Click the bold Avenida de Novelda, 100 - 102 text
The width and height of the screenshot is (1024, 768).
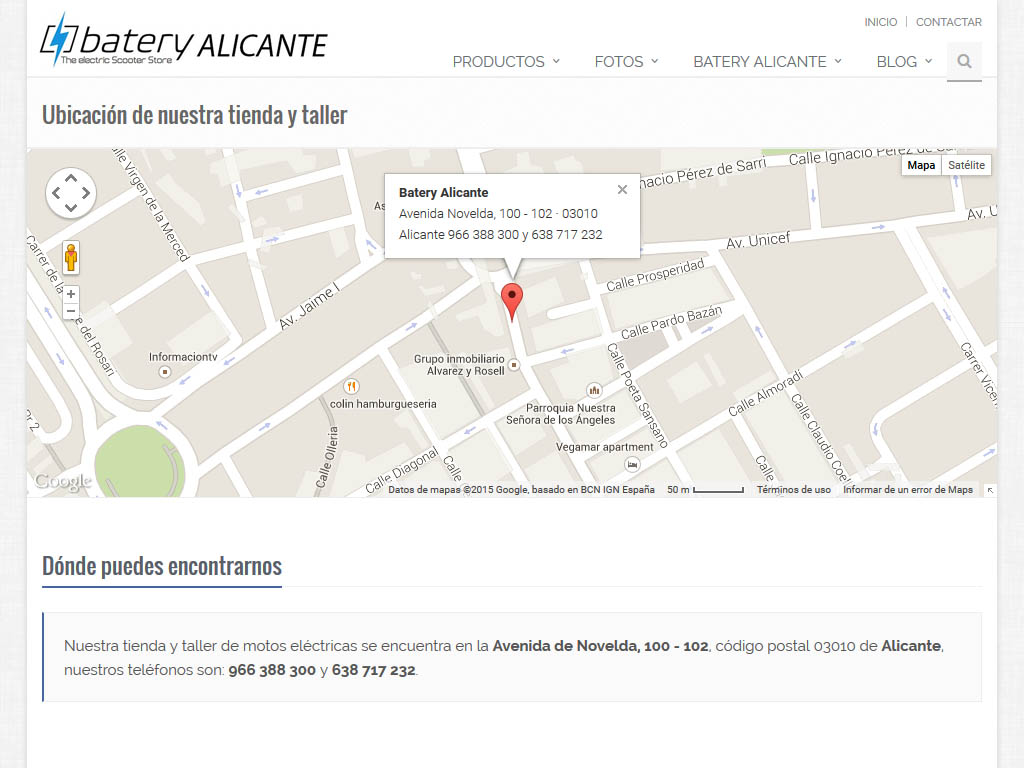[600, 646]
